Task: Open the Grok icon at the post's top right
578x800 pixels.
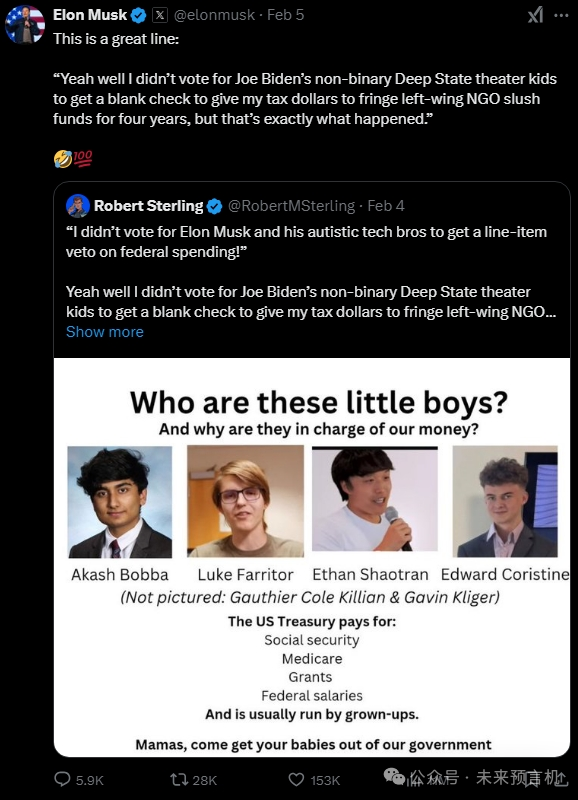Action: [535, 15]
